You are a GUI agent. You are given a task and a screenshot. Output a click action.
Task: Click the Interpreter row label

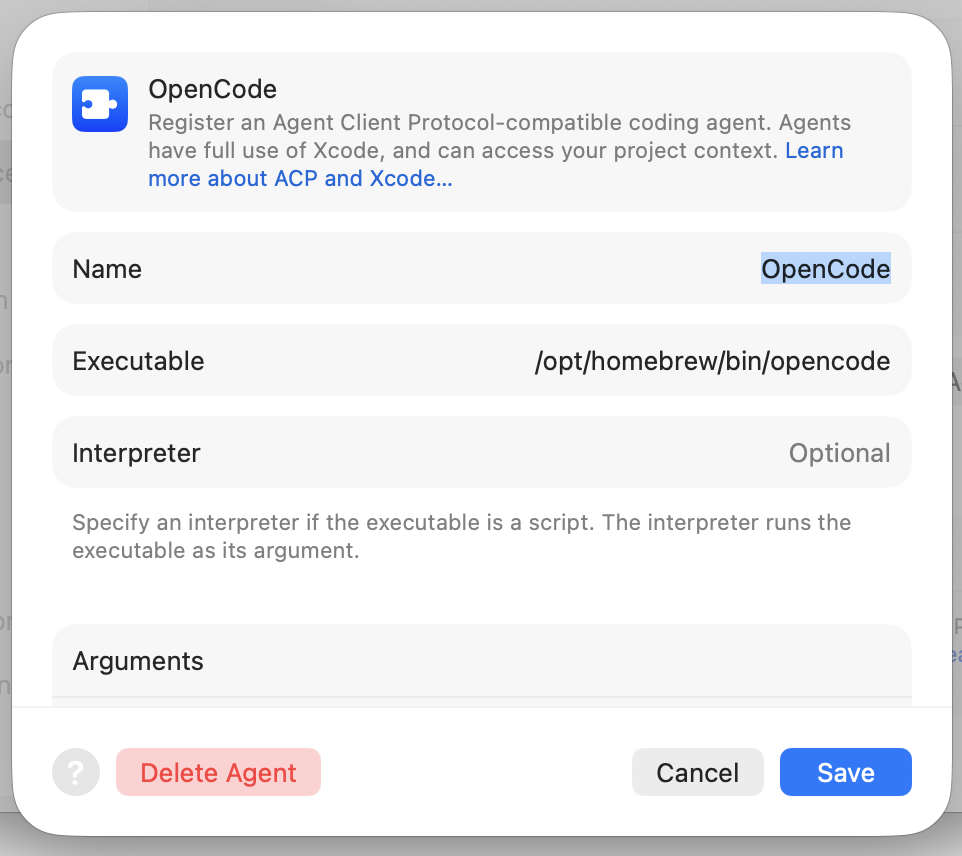click(x=136, y=453)
